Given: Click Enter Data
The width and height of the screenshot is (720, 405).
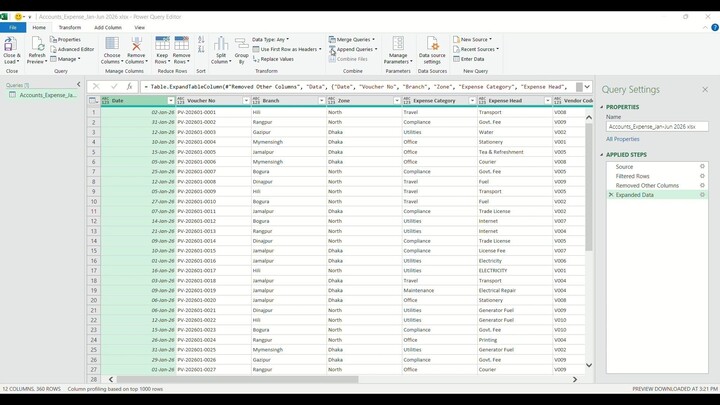Looking at the screenshot, I should [468, 59].
